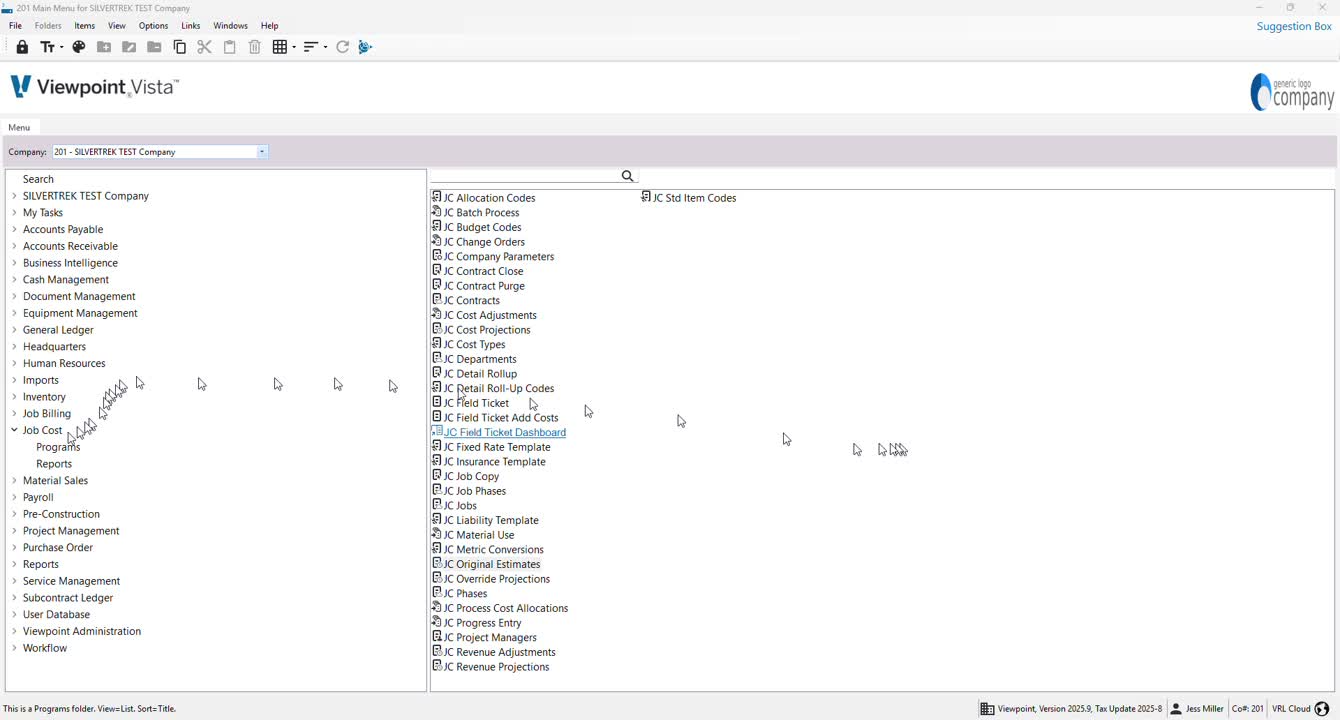Select Subcontract Ledger in the tree

tap(68, 598)
